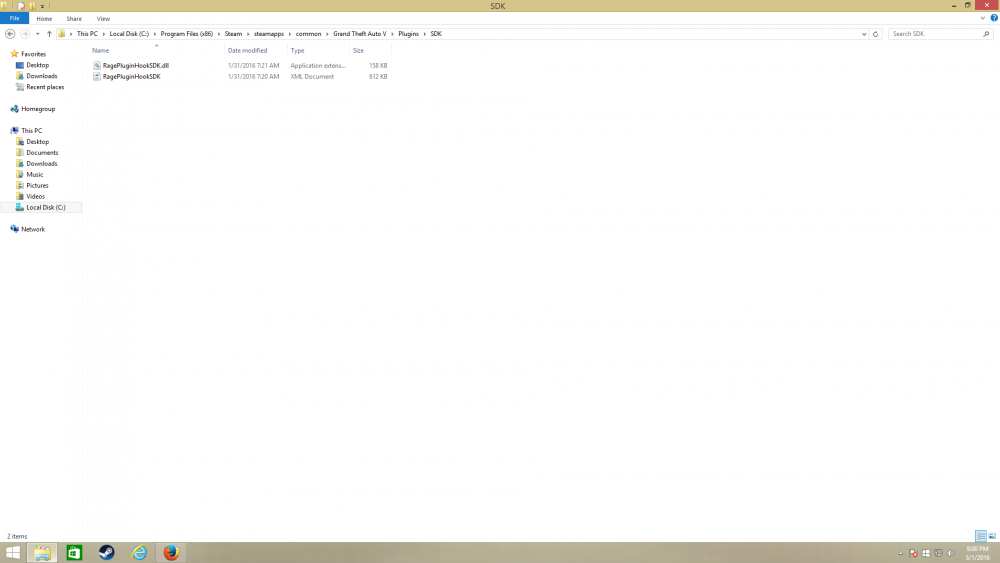Screen dimensions: 1000x563
Task: Open the File menu
Action: [x=14, y=18]
